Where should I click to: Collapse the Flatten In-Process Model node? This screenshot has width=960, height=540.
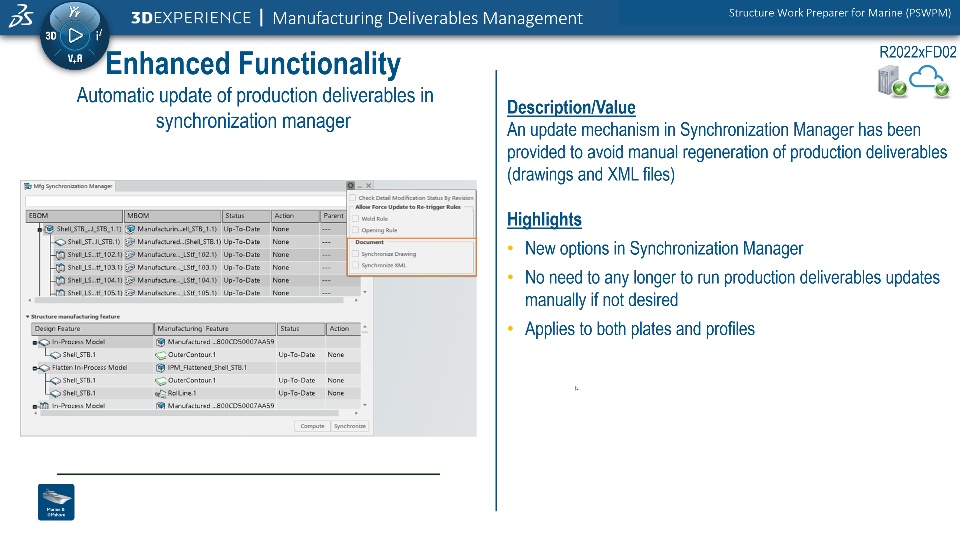point(35,369)
